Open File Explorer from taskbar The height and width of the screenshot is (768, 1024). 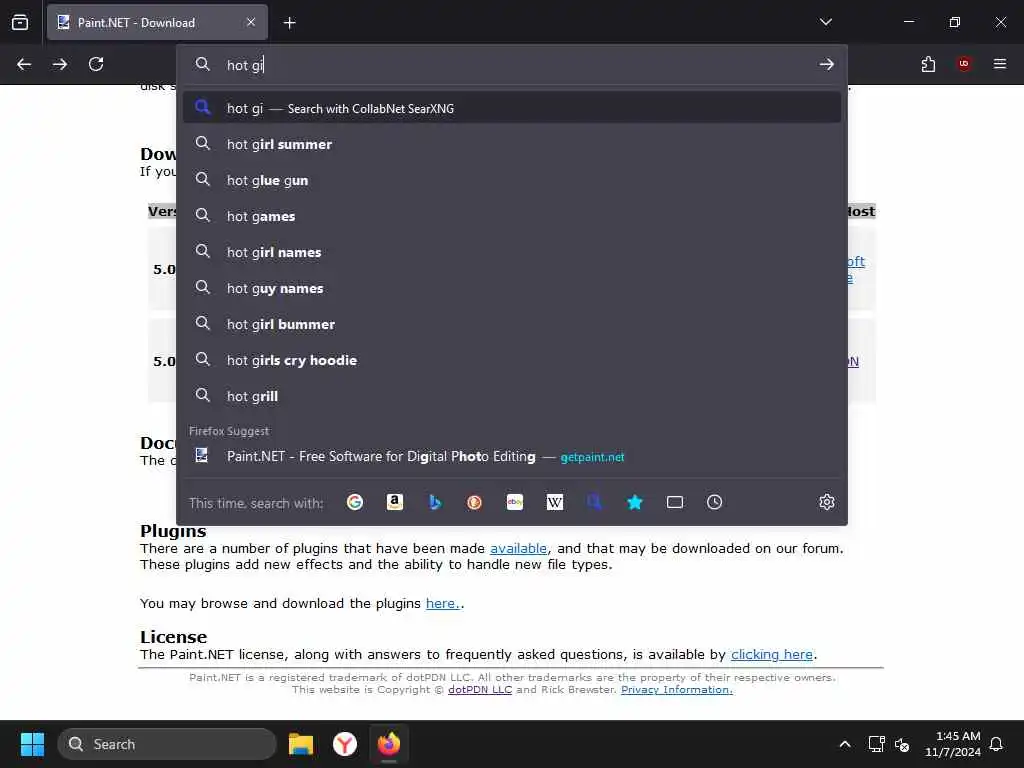[x=301, y=744]
